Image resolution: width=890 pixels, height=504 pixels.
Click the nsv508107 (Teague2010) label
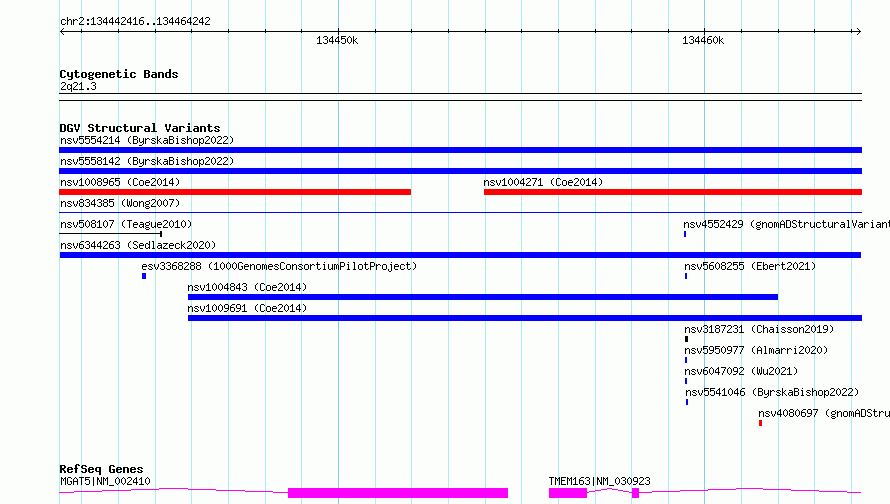[x=126, y=224]
